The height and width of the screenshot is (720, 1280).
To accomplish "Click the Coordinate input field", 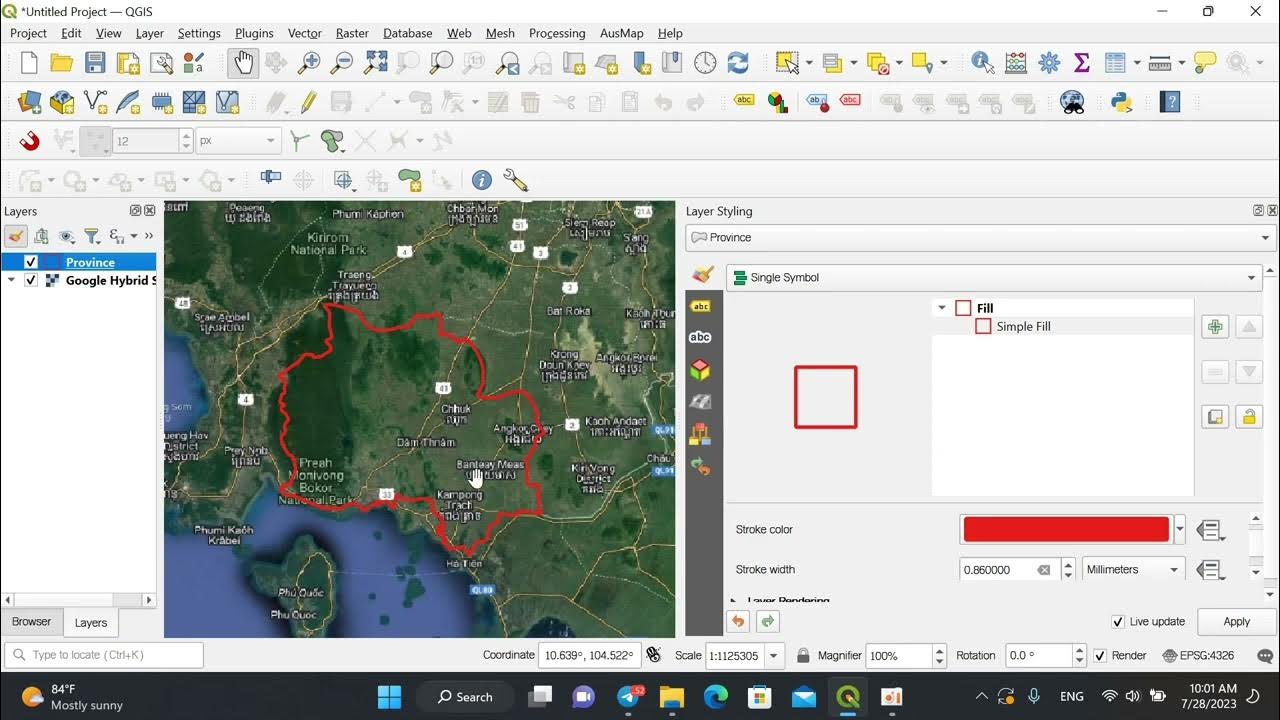I will tap(589, 656).
